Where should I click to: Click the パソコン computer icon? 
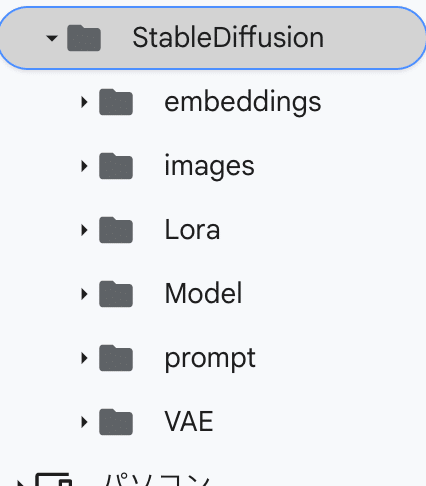(53, 479)
